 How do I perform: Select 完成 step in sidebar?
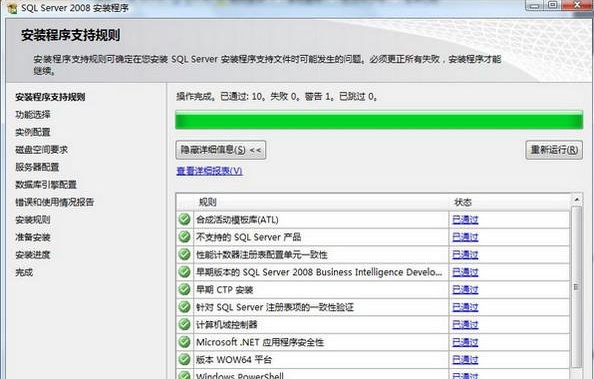tap(24, 272)
